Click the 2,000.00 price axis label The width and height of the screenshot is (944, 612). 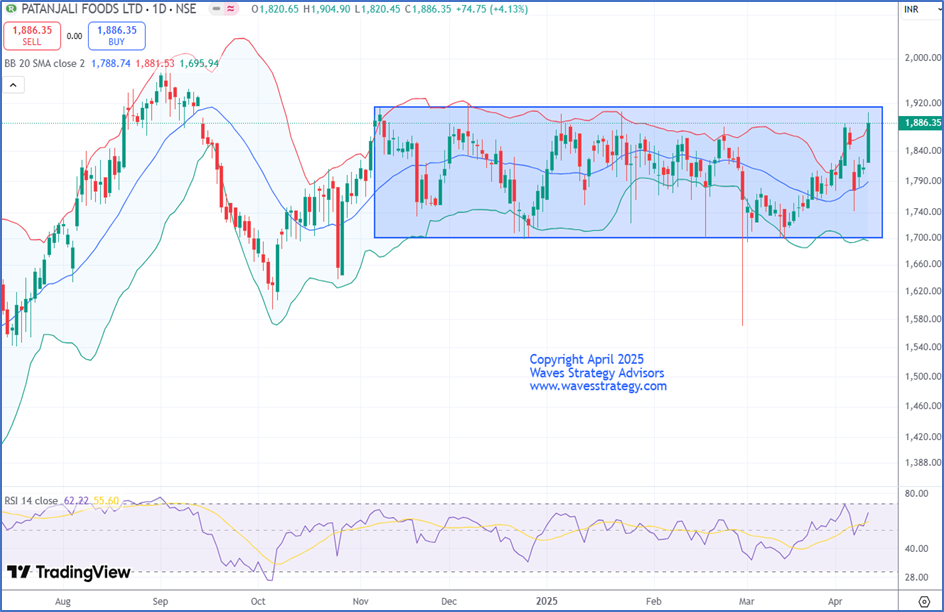[x=922, y=58]
